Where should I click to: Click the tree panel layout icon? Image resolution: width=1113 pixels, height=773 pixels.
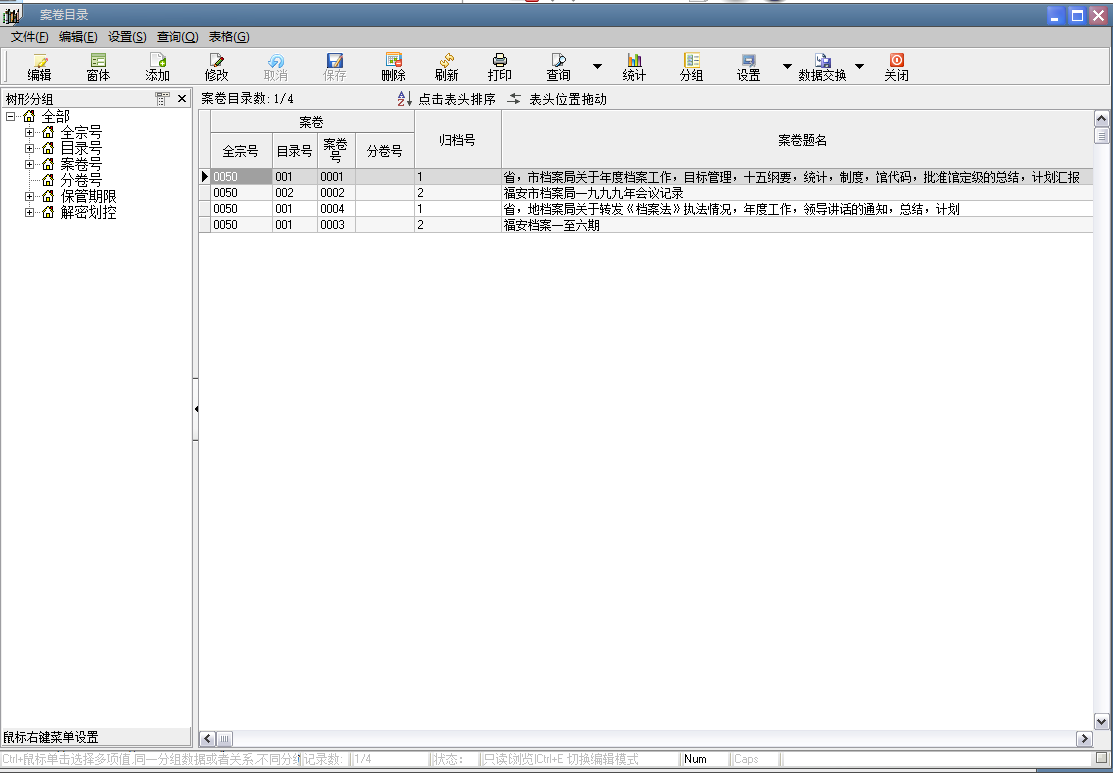(x=163, y=99)
